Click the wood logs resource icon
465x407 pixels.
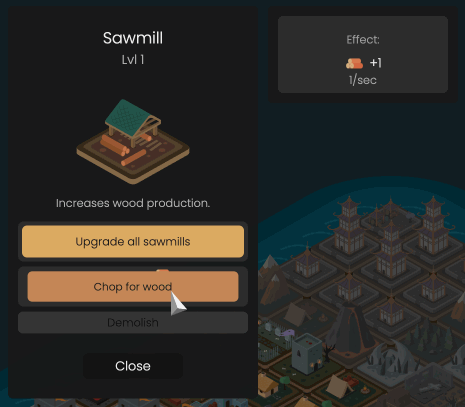pos(354,63)
